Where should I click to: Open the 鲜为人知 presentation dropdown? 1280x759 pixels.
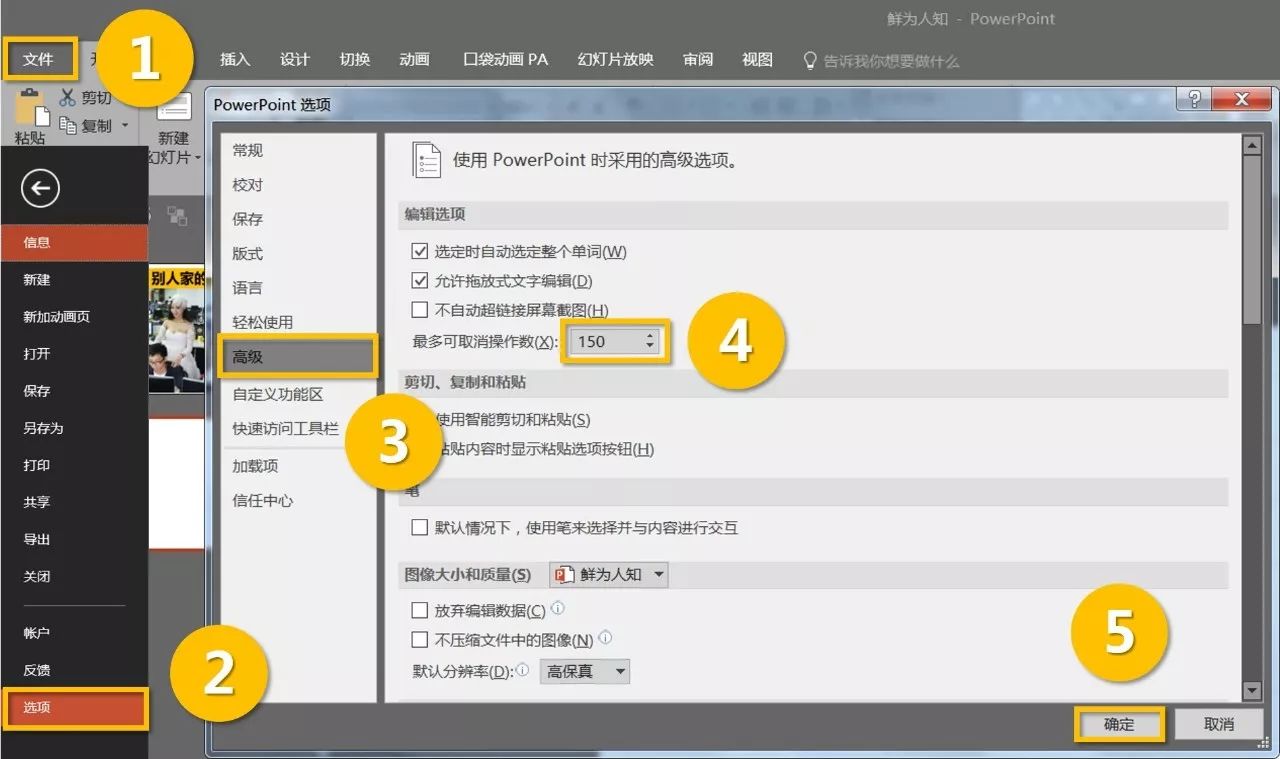click(609, 574)
